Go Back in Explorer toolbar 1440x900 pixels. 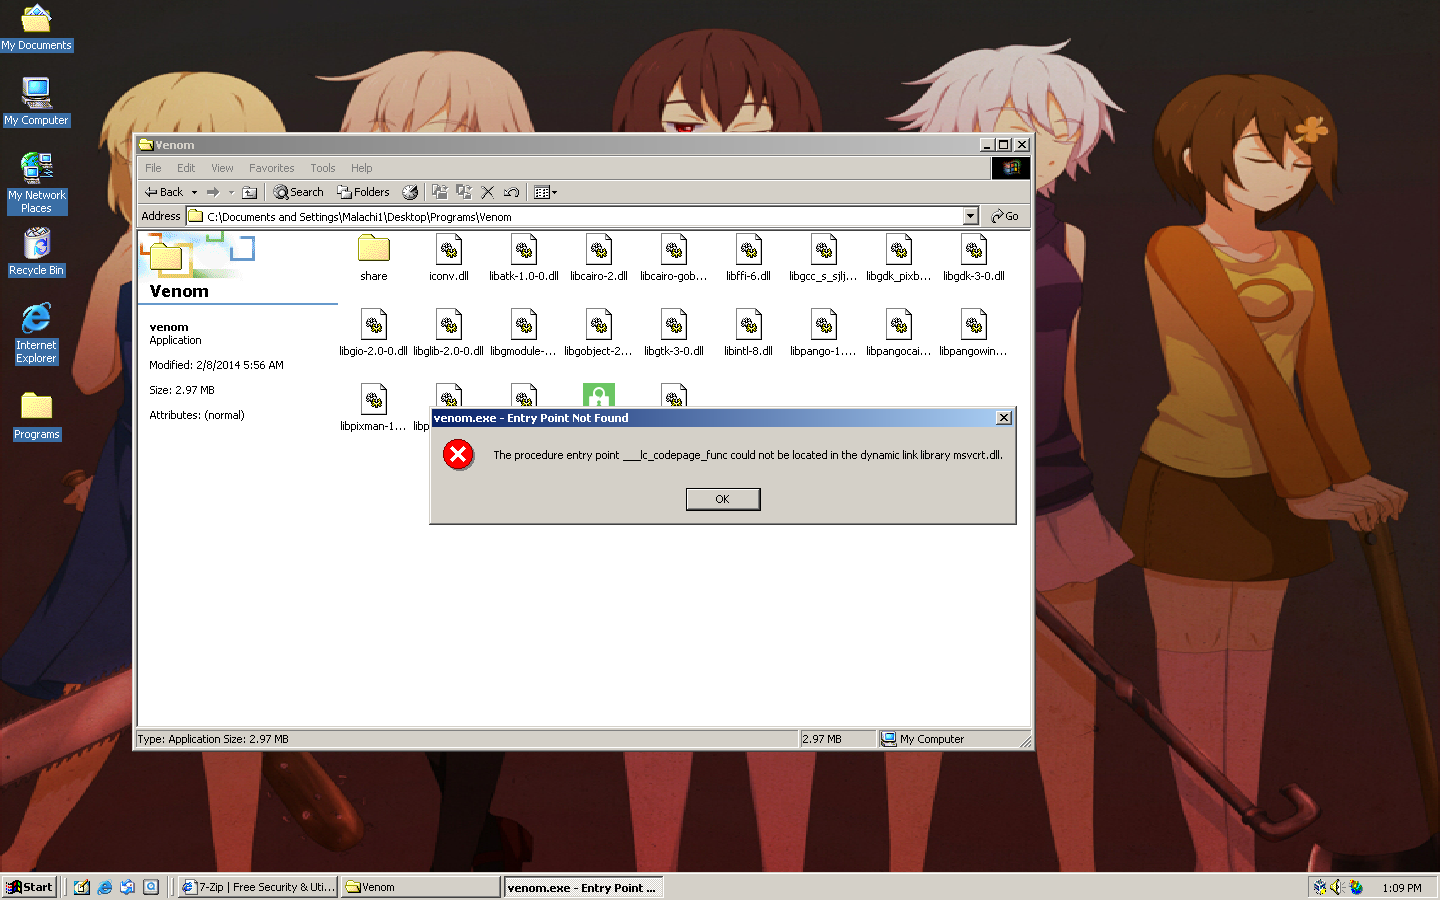(164, 192)
